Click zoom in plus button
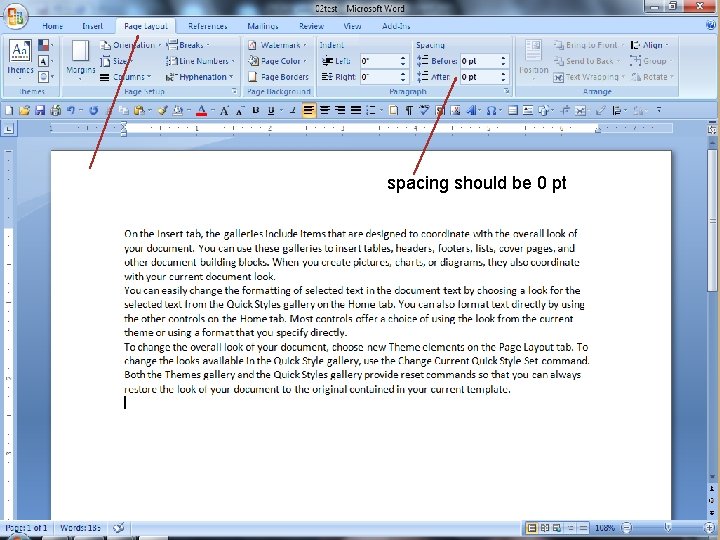Screen dimensions: 720x540 710,528
